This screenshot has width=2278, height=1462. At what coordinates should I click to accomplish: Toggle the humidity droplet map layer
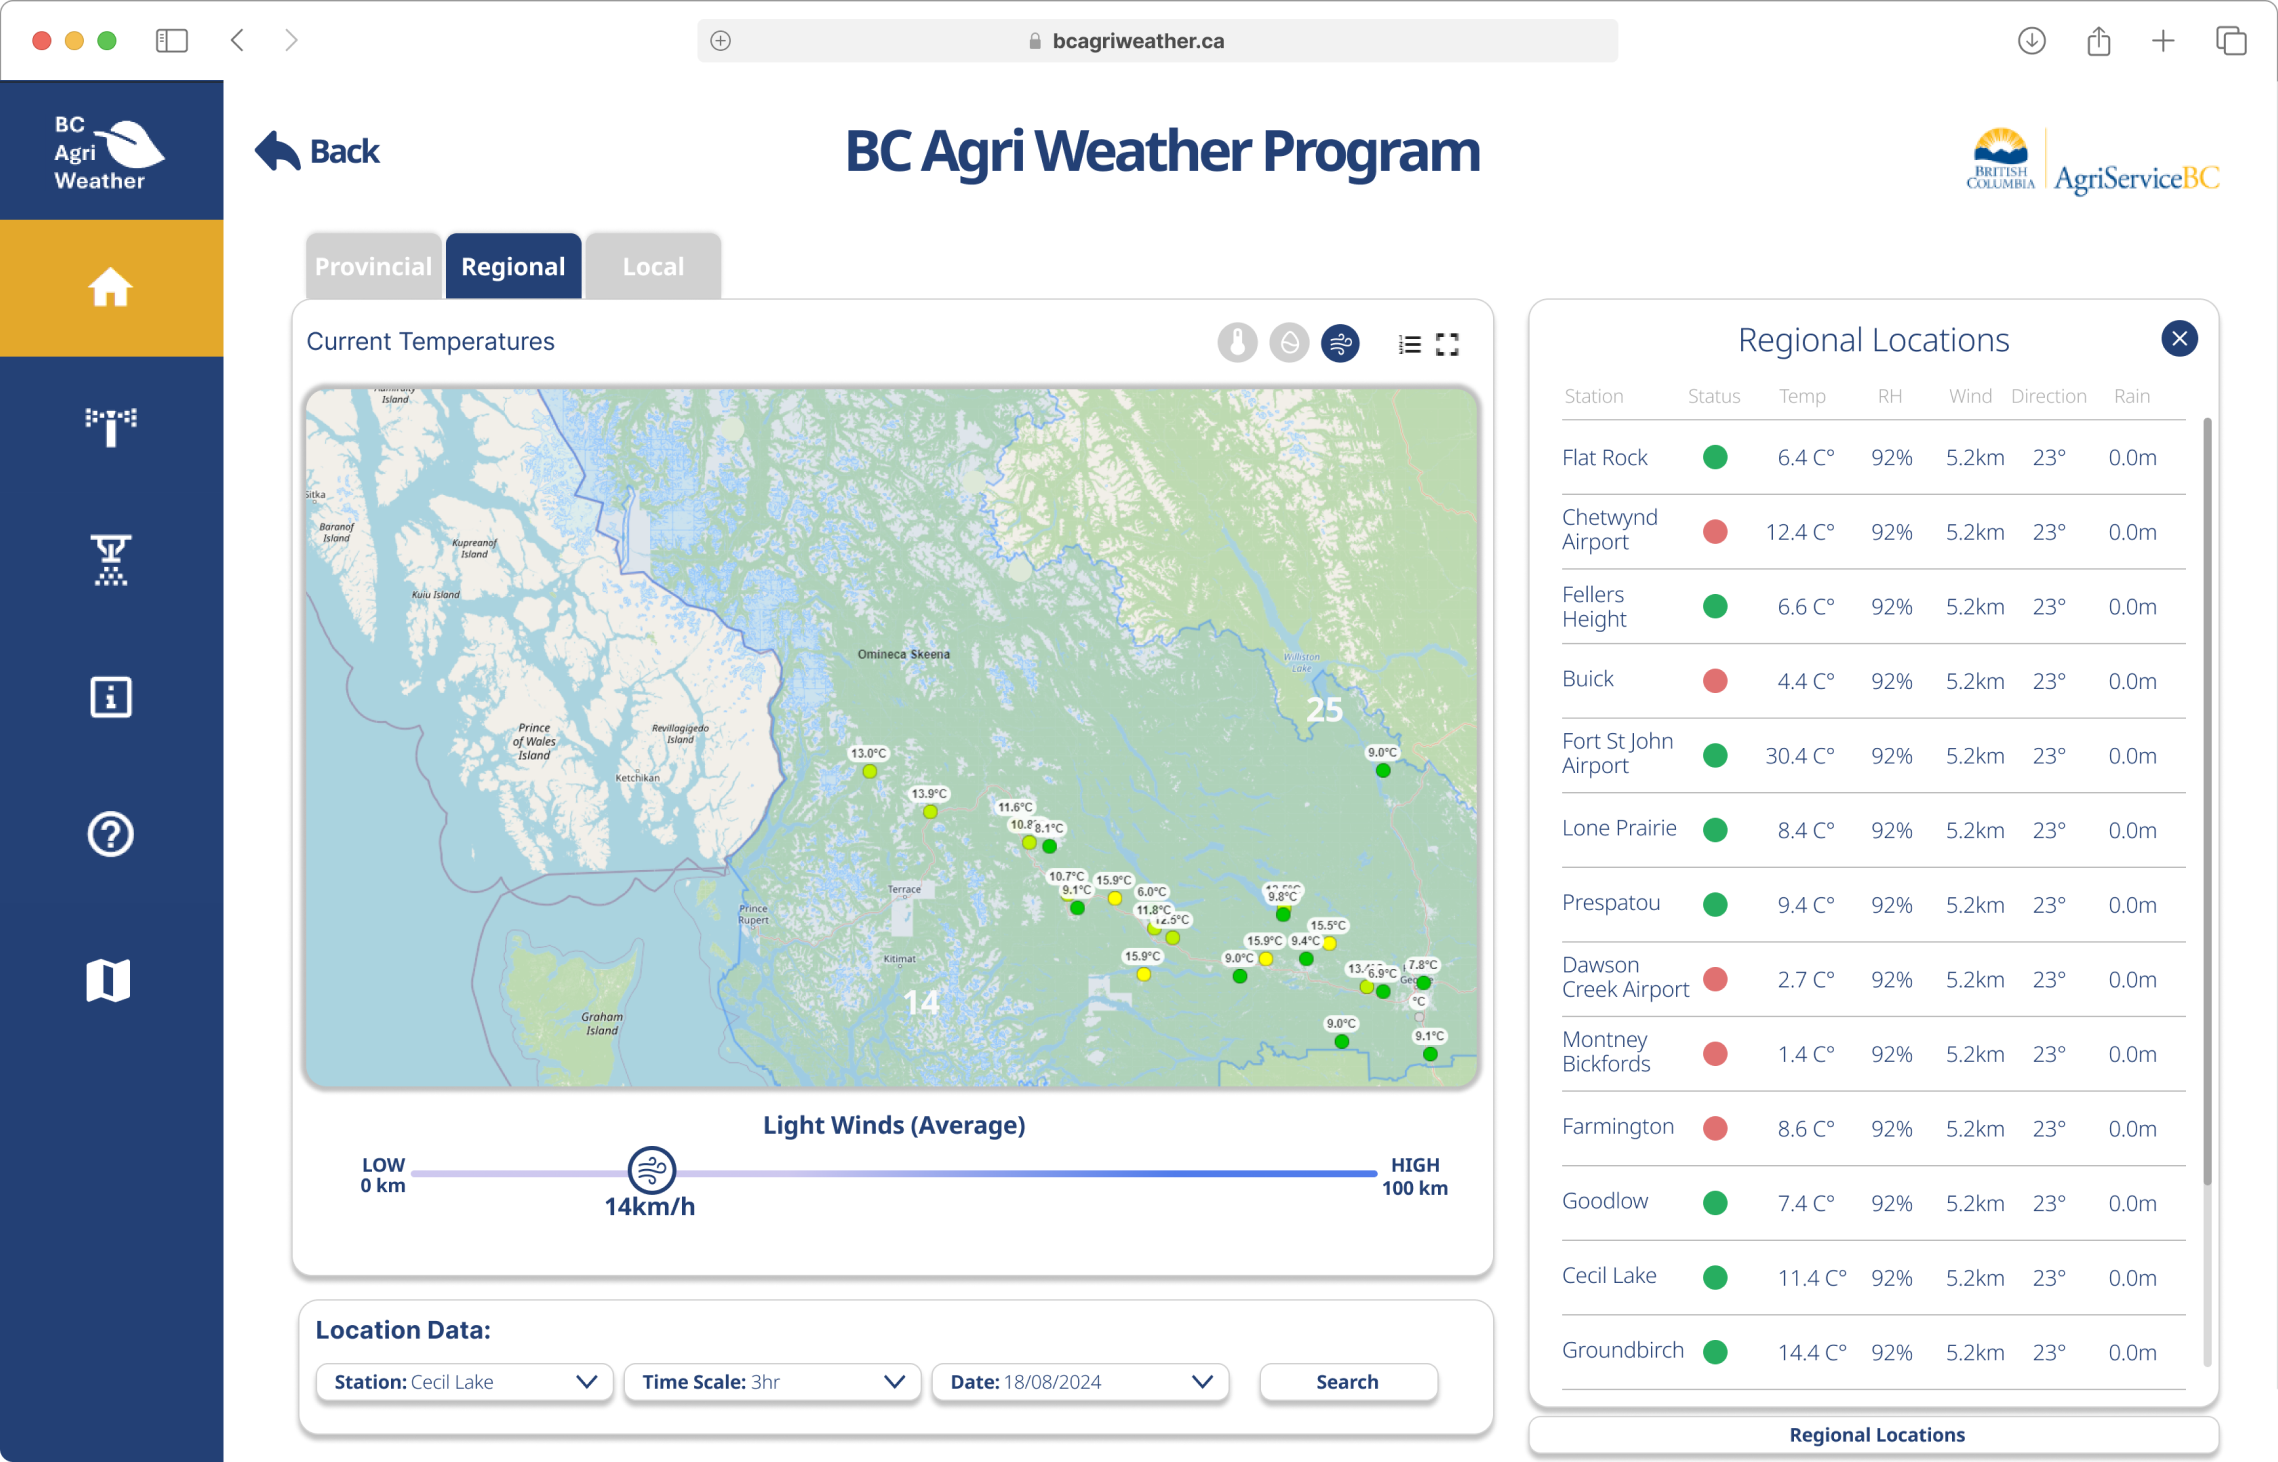(x=1289, y=343)
